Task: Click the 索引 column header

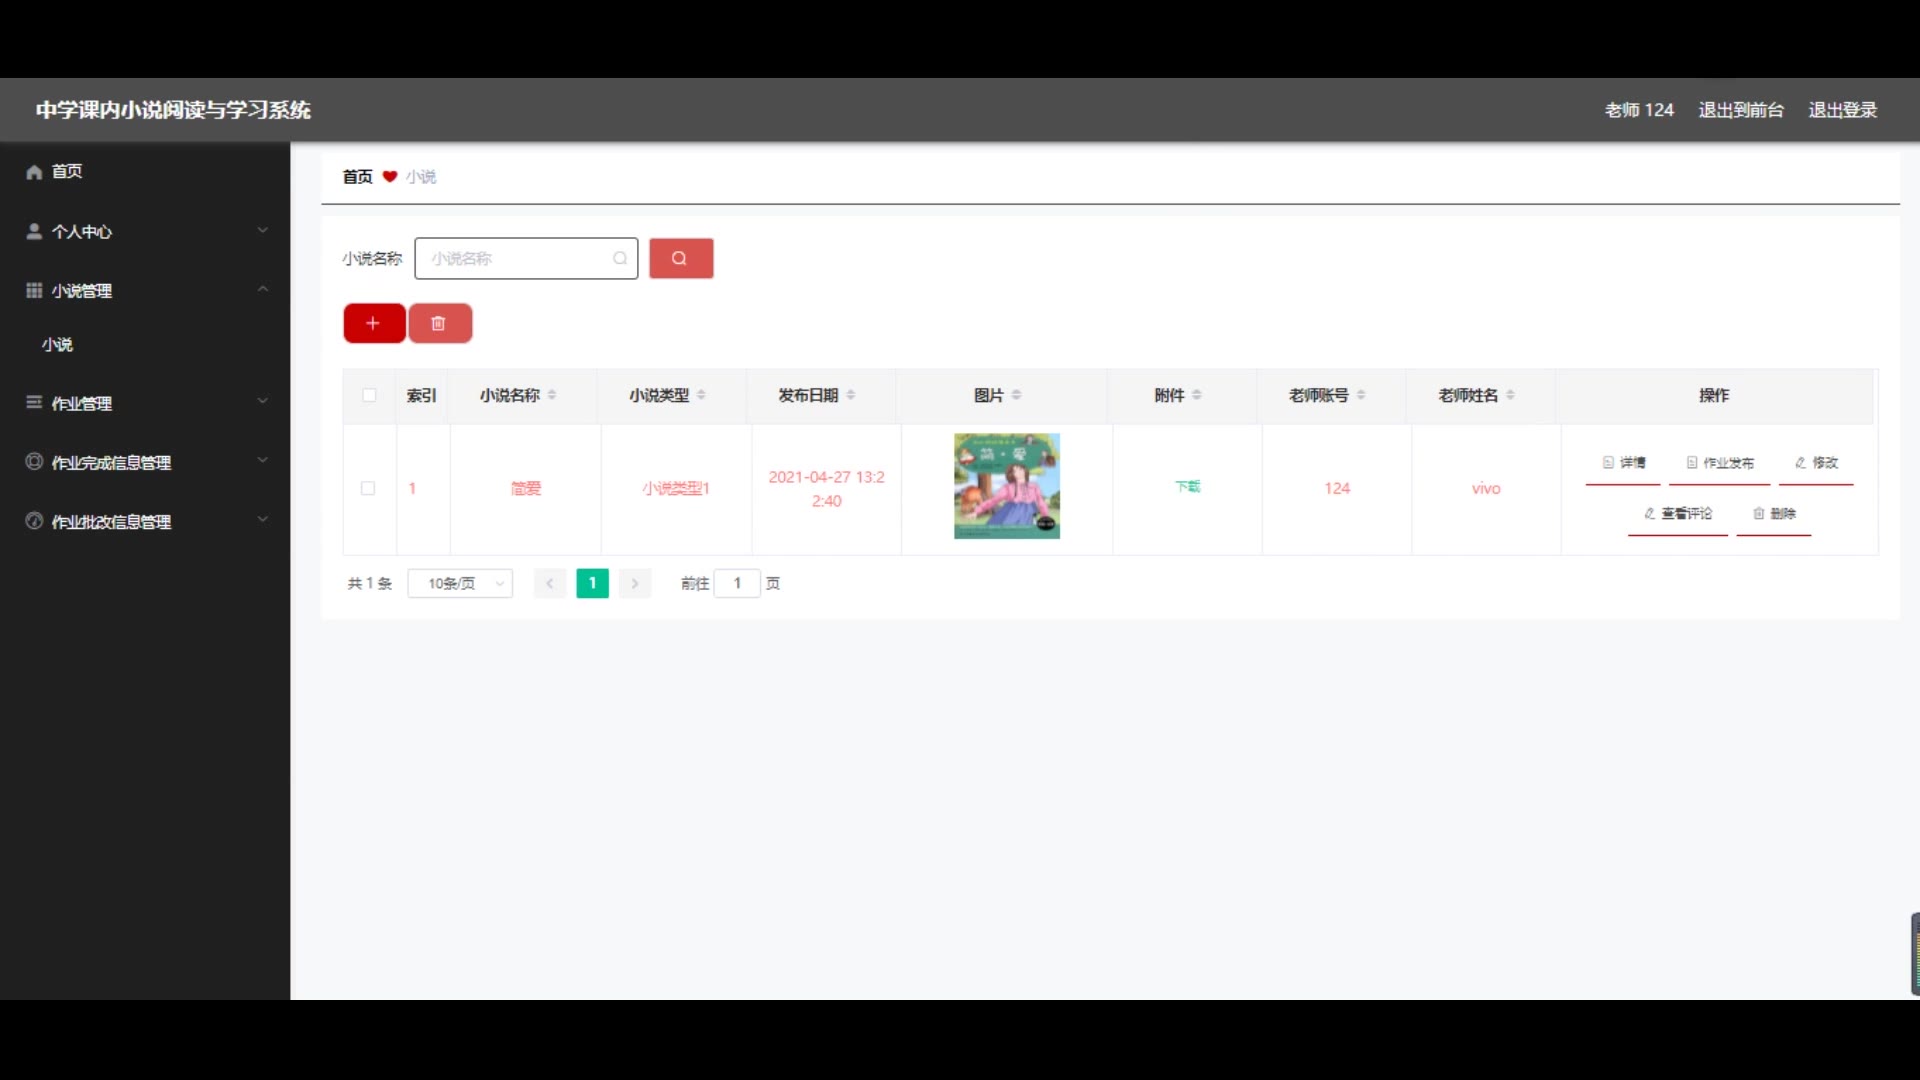Action: 421,395
